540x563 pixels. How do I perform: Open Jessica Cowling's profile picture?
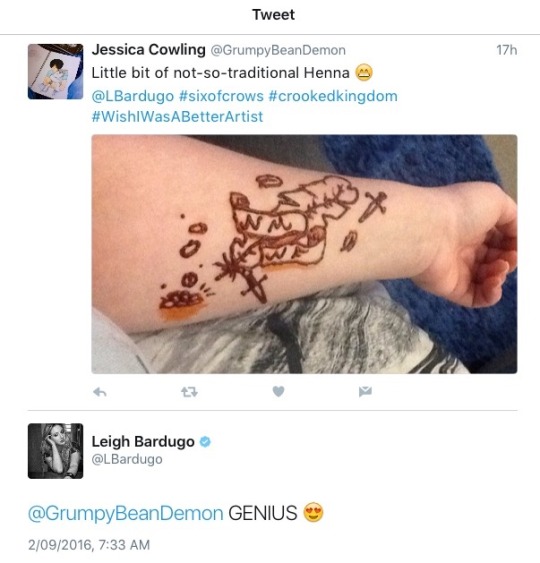coord(55,71)
